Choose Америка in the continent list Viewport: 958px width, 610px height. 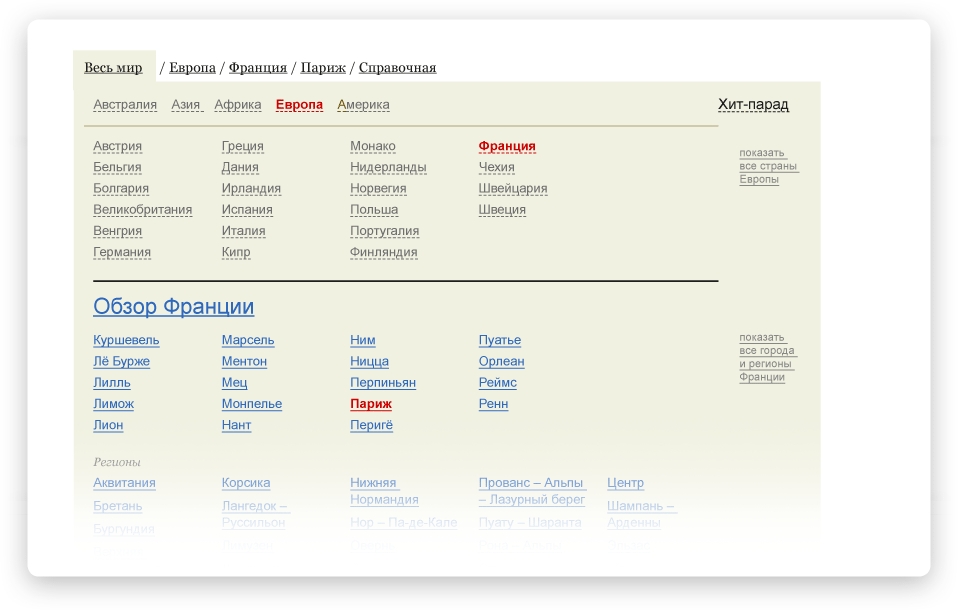(x=363, y=105)
